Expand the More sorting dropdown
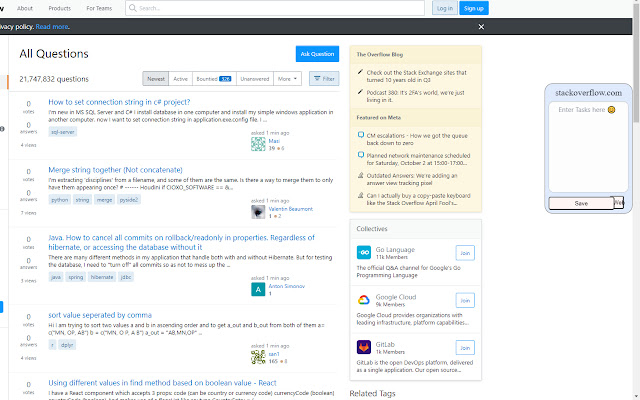Image resolution: width=640 pixels, height=400 pixels. (x=287, y=79)
